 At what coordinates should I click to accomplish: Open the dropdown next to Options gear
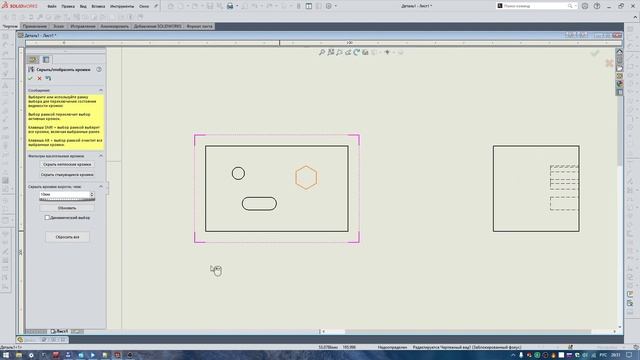[x=336, y=6]
